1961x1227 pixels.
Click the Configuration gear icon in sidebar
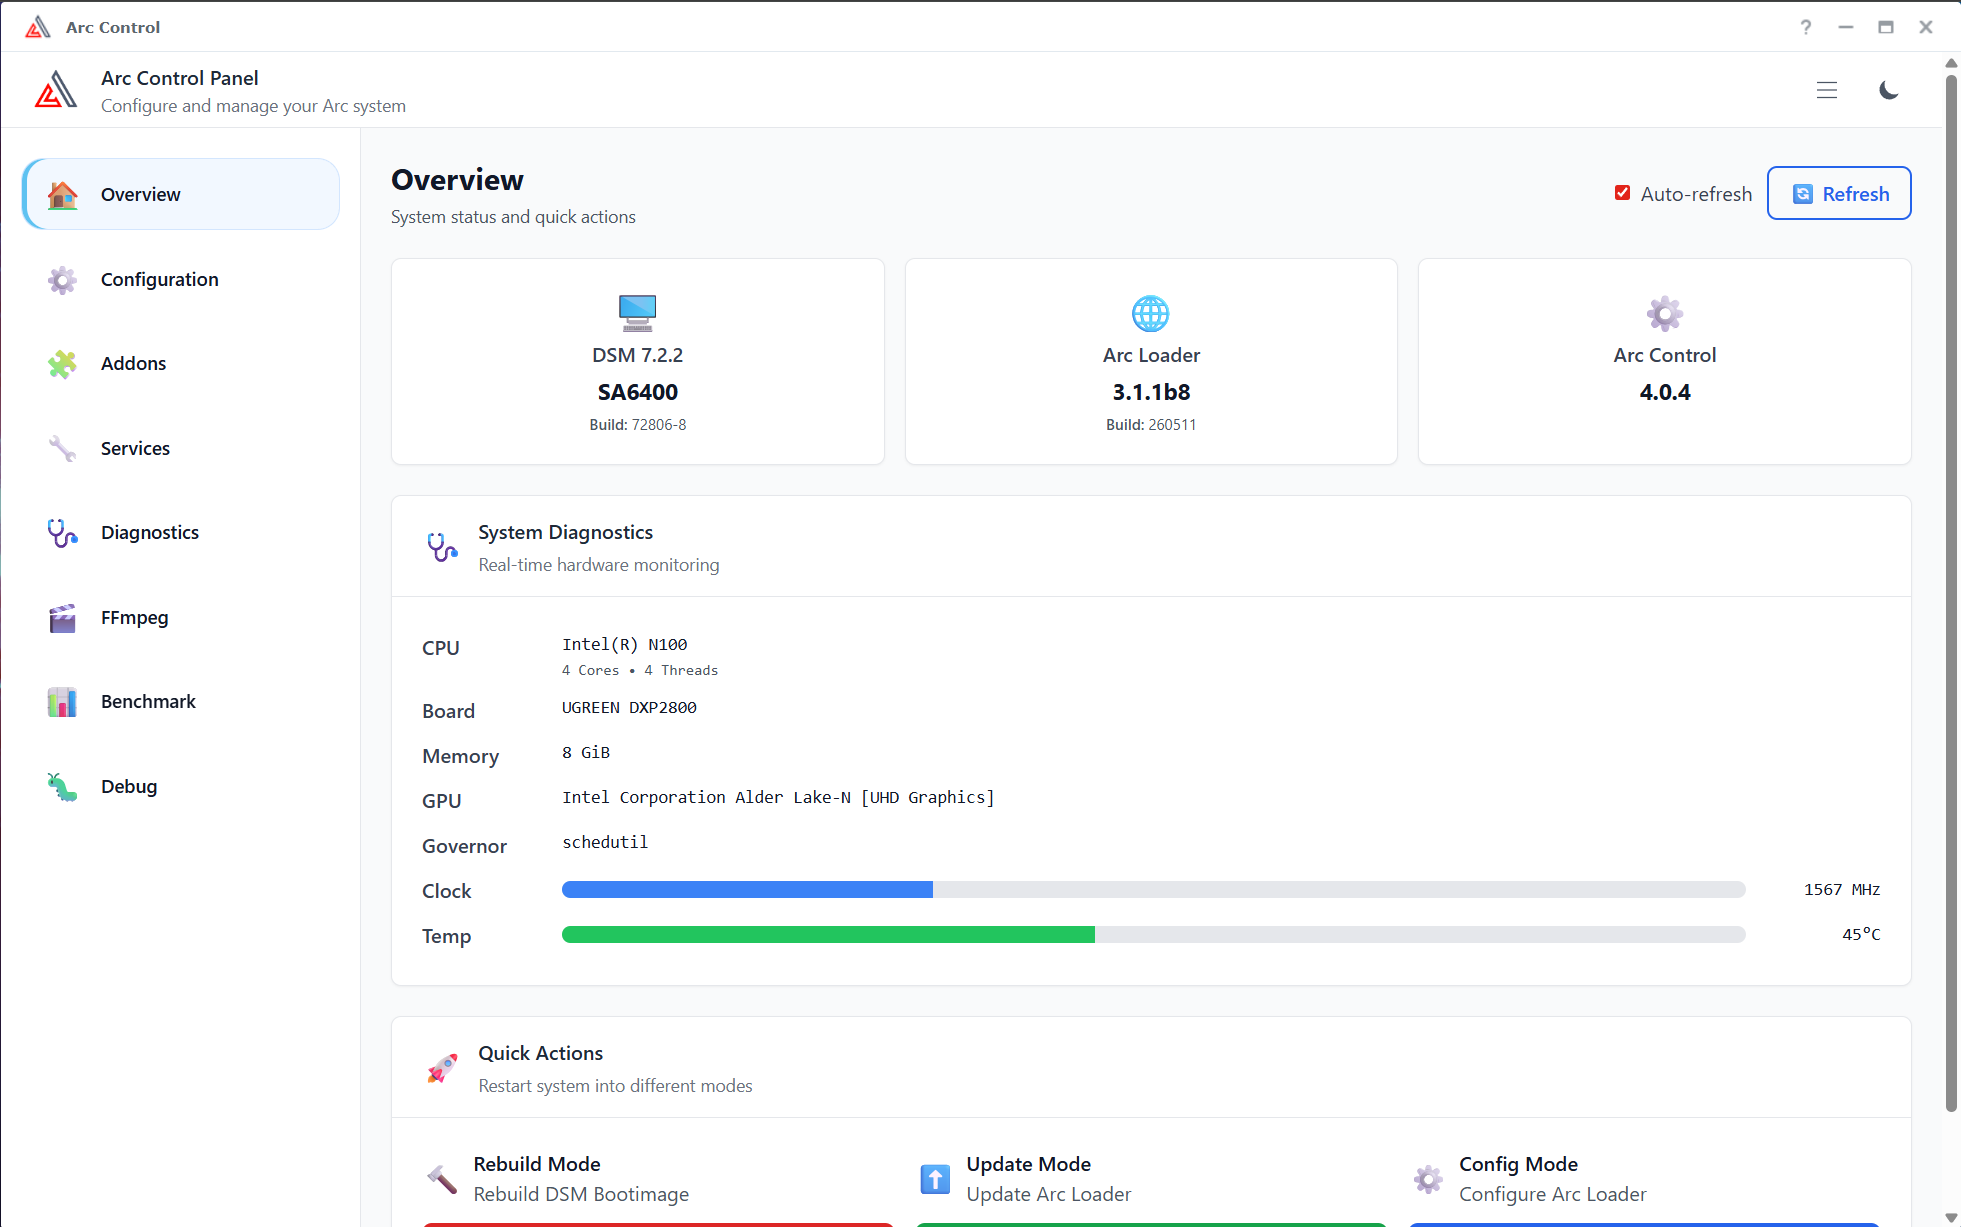point(62,280)
